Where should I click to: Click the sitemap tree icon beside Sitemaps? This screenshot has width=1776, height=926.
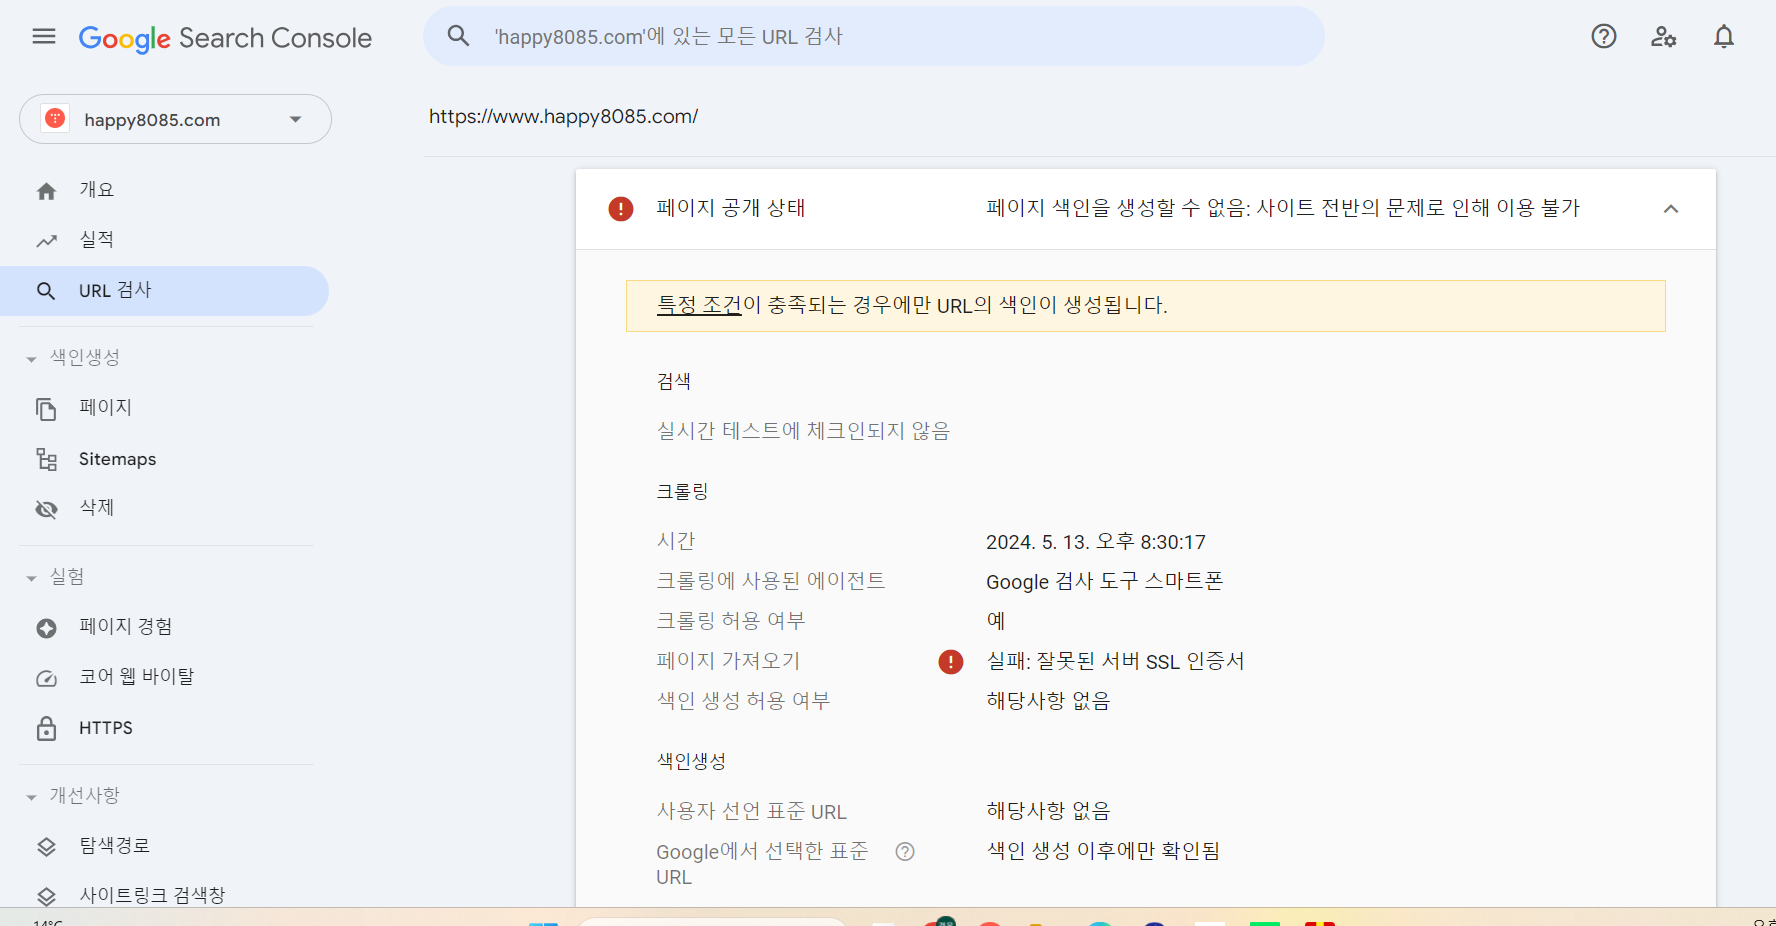pyautogui.click(x=47, y=459)
